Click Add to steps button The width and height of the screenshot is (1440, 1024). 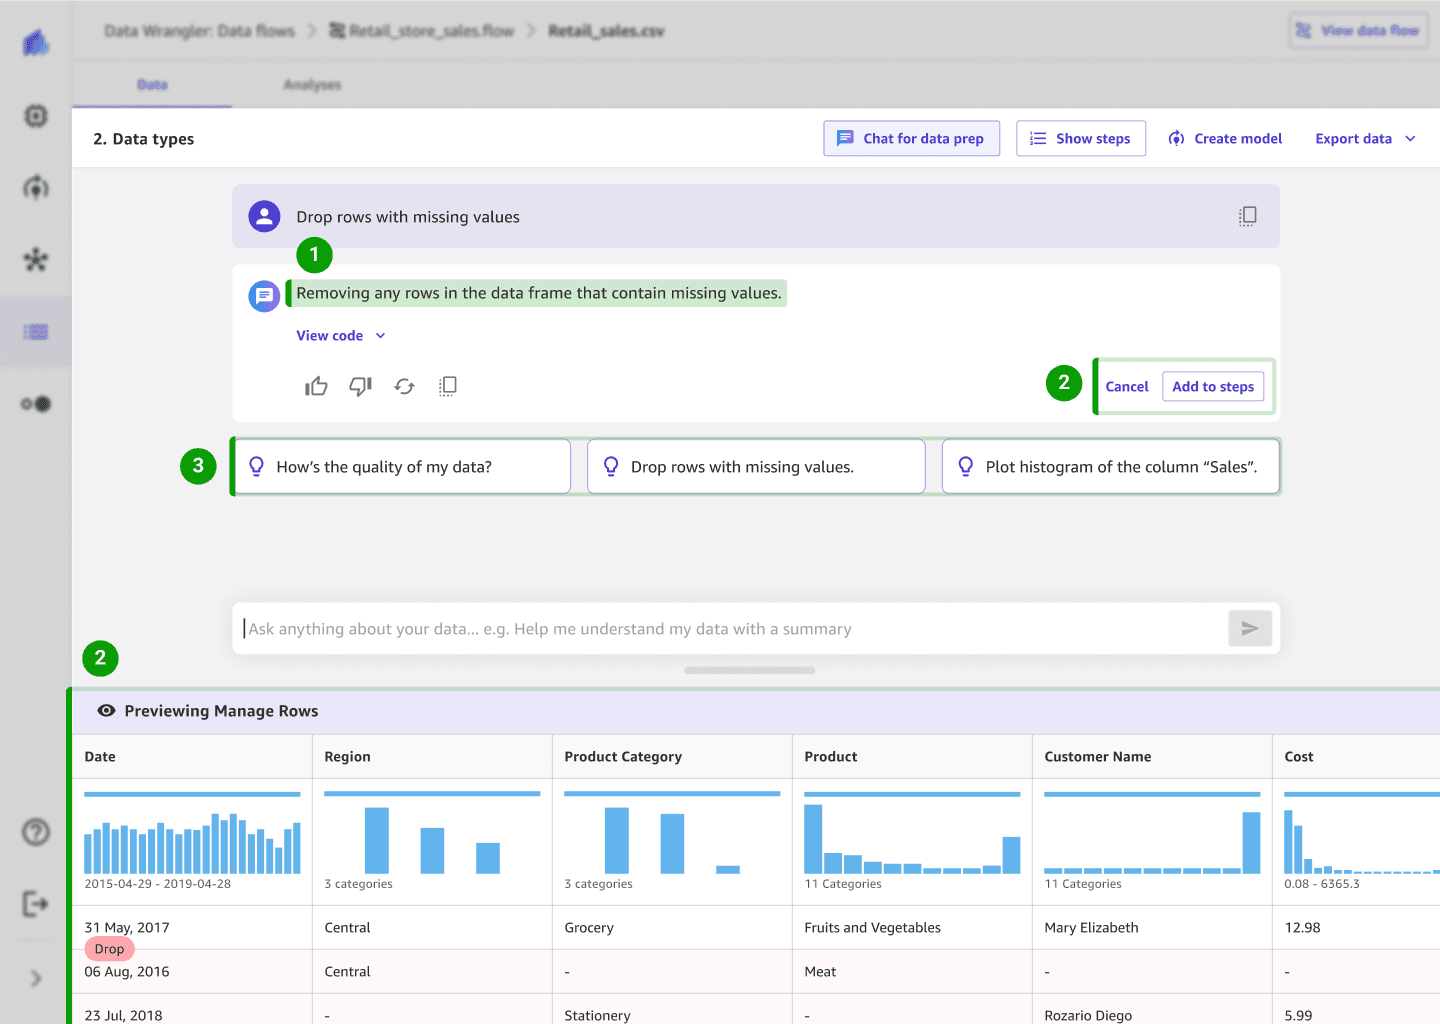point(1213,387)
